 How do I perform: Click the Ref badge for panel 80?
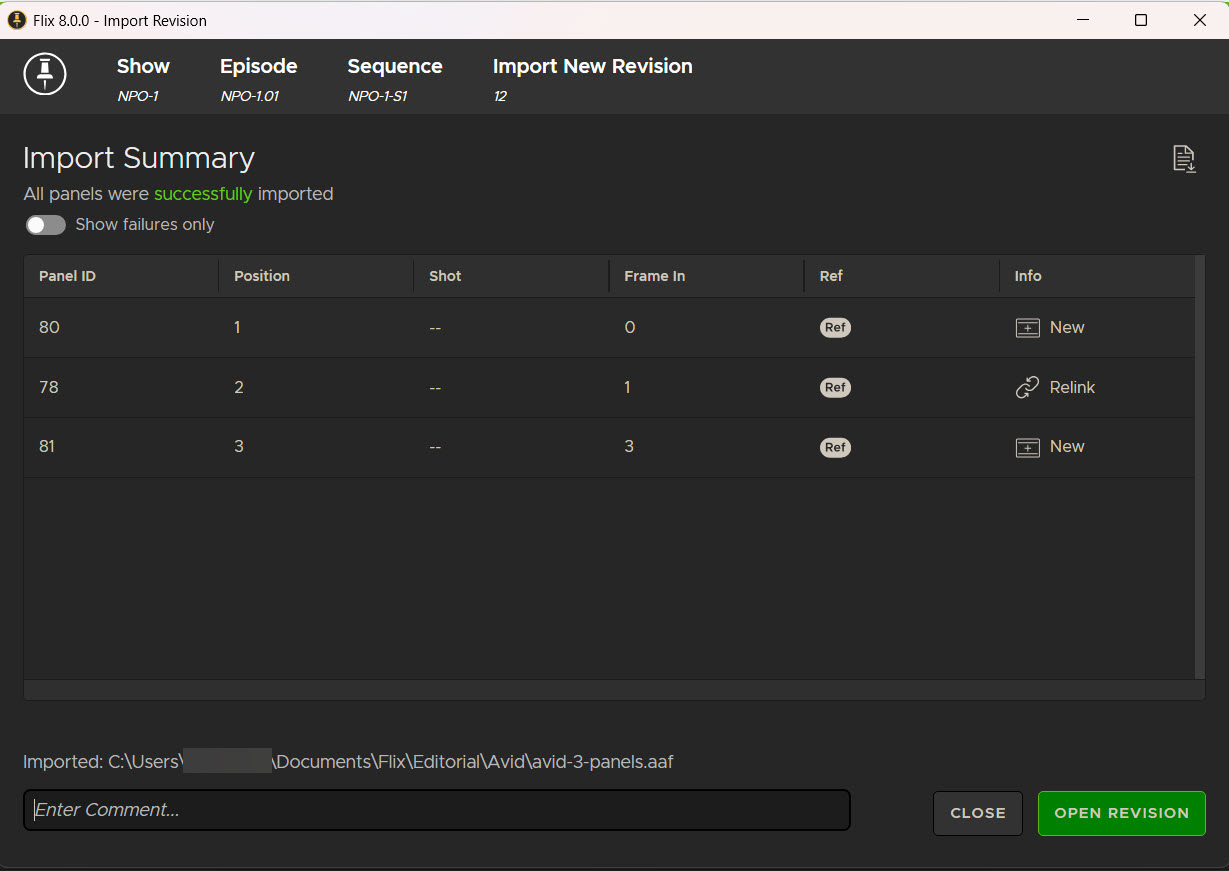(x=835, y=328)
